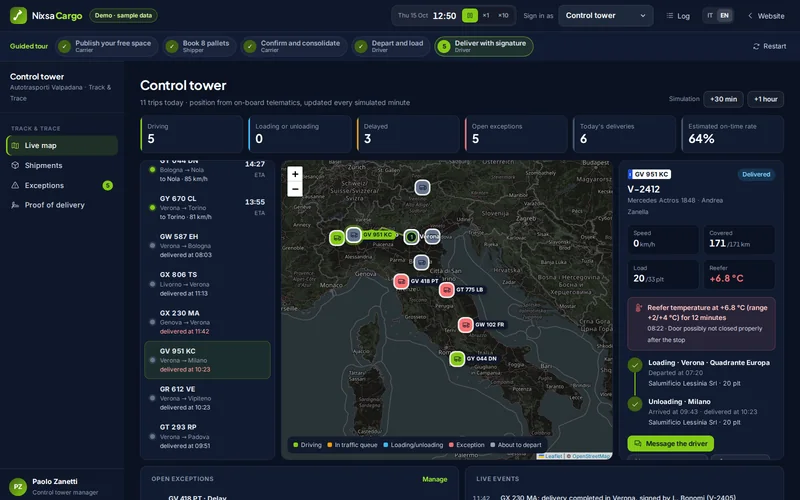Restart the guided tour
Image resolution: width=800 pixels, height=500 pixels.
tap(769, 46)
